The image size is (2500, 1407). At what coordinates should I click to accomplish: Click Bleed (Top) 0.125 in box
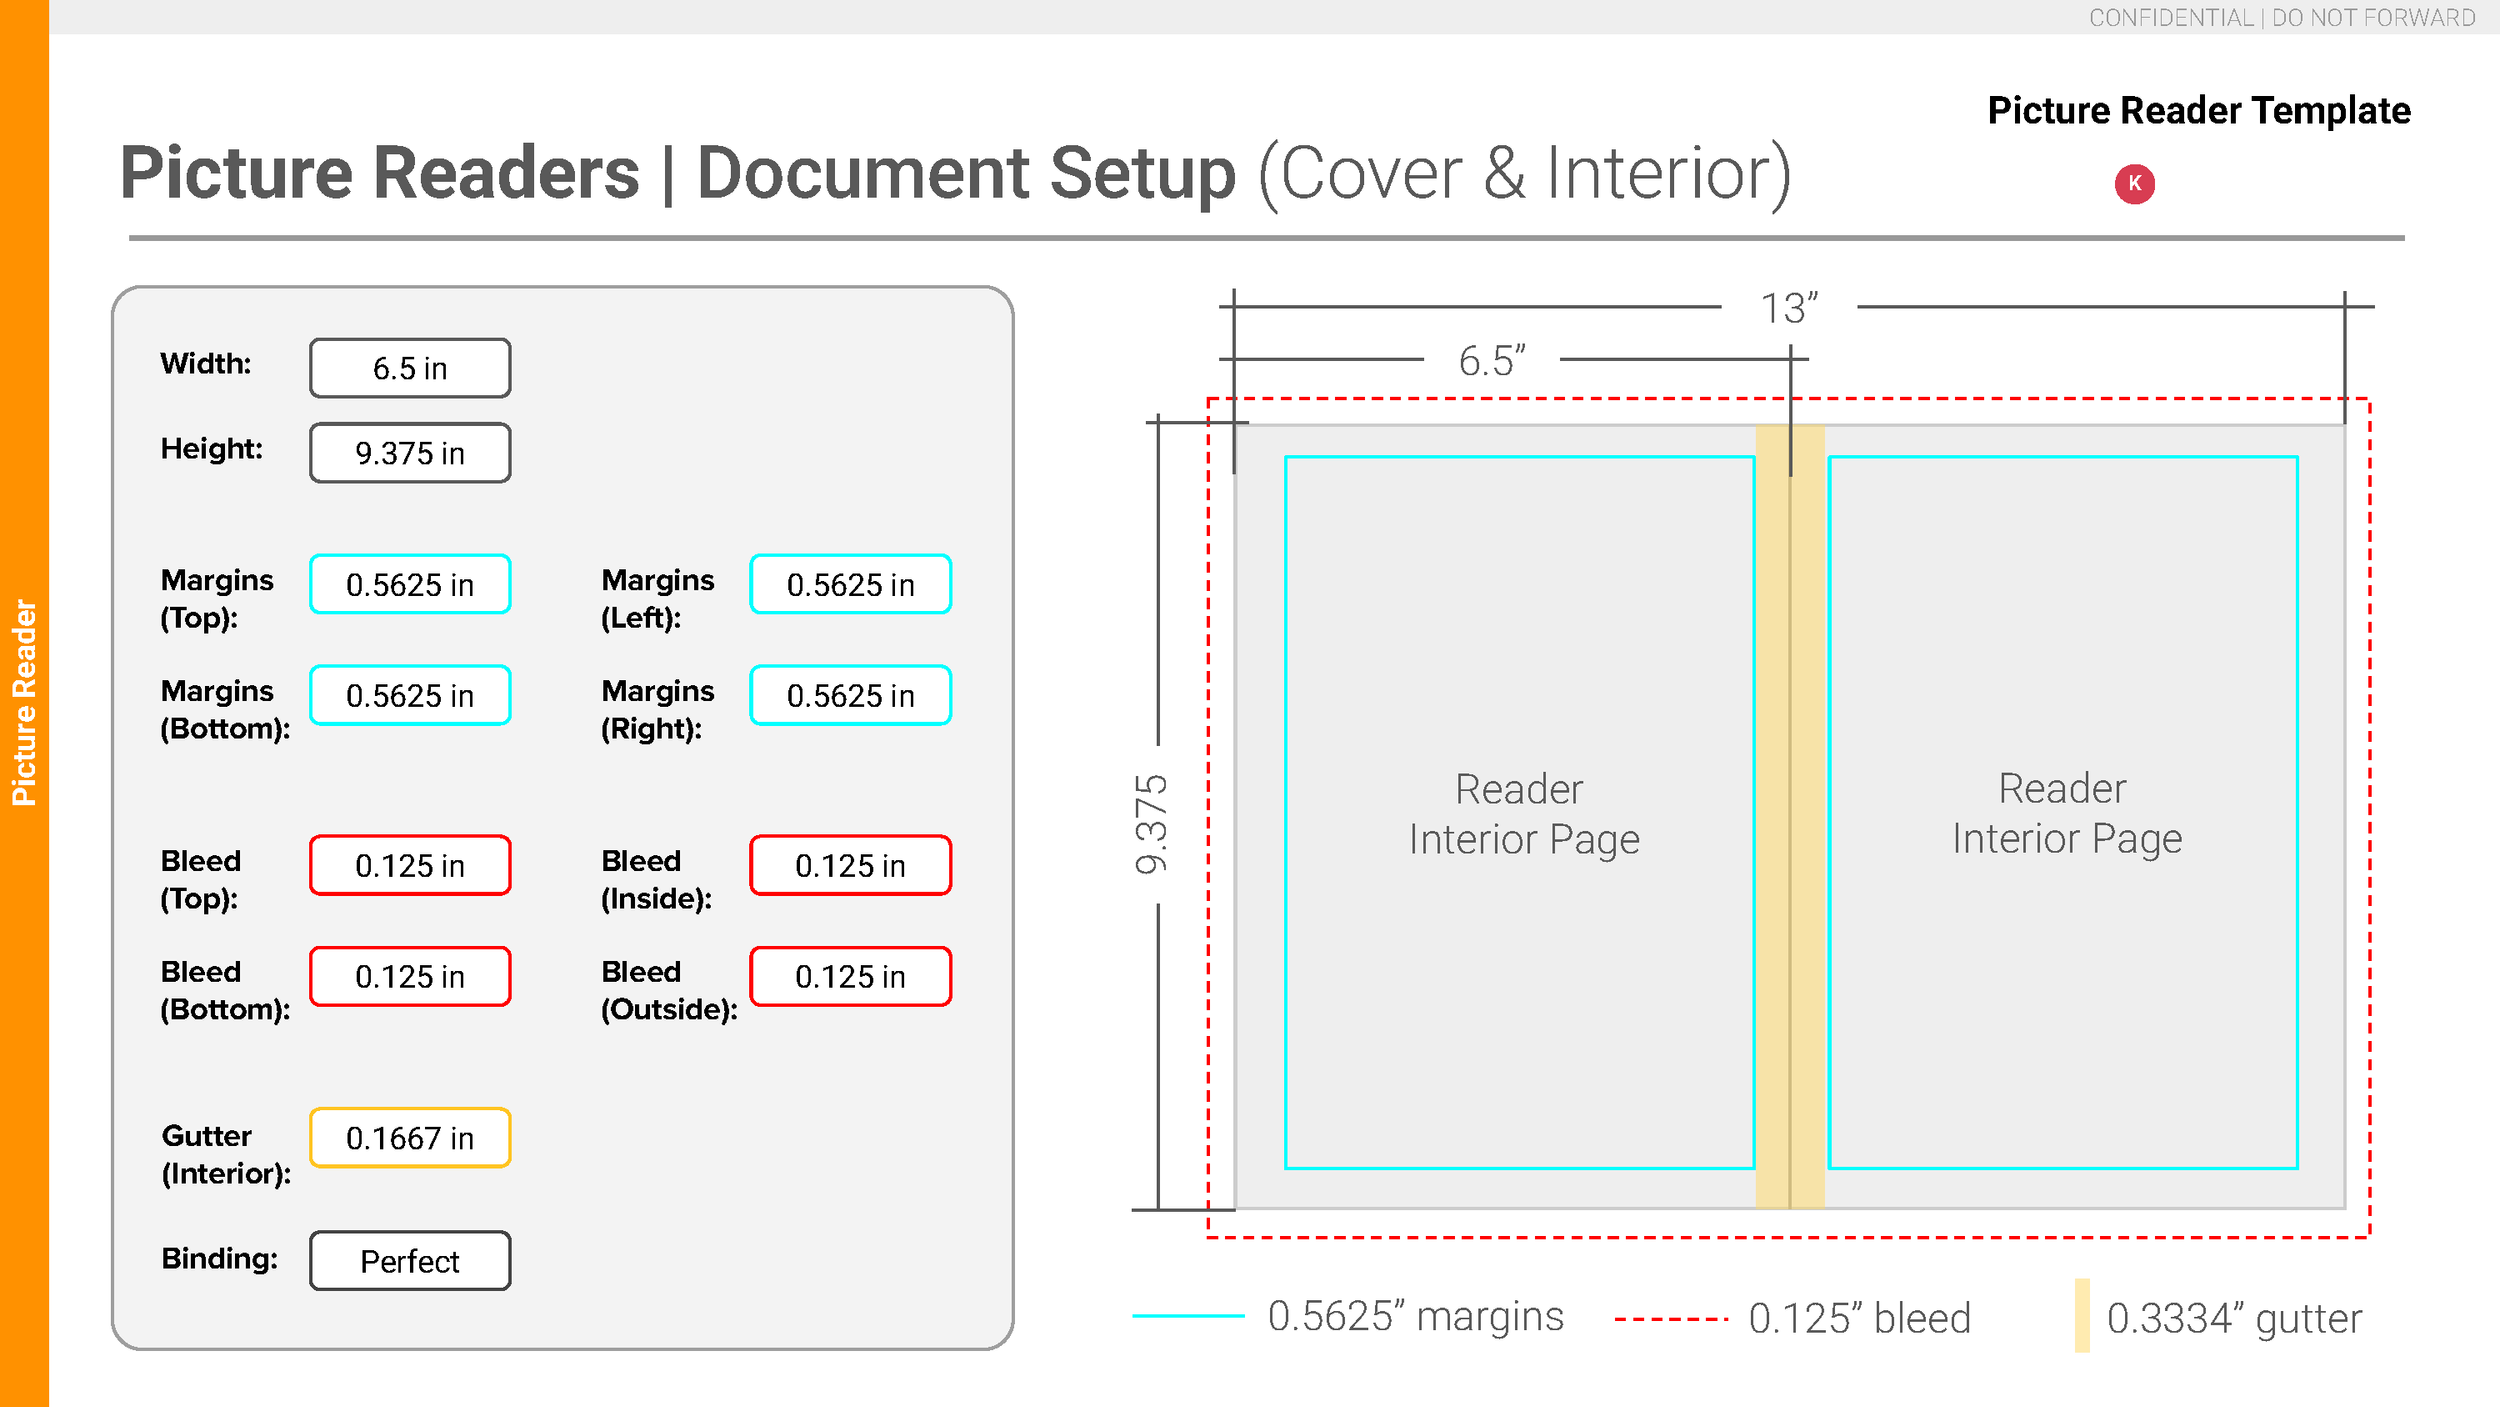click(410, 865)
